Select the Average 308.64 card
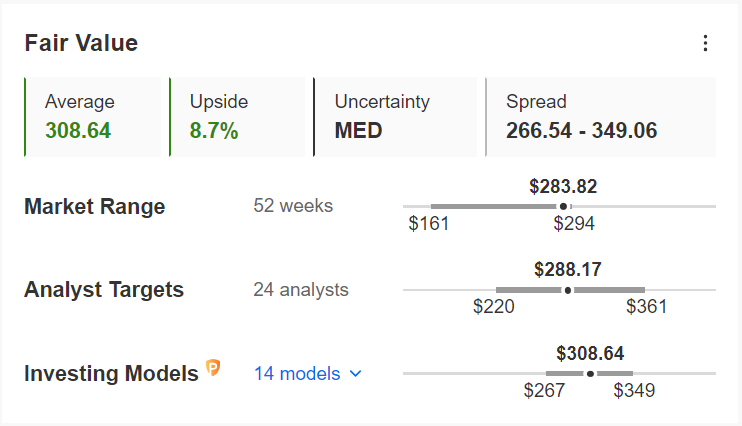Image resolution: width=742 pixels, height=426 pixels. coord(93,117)
